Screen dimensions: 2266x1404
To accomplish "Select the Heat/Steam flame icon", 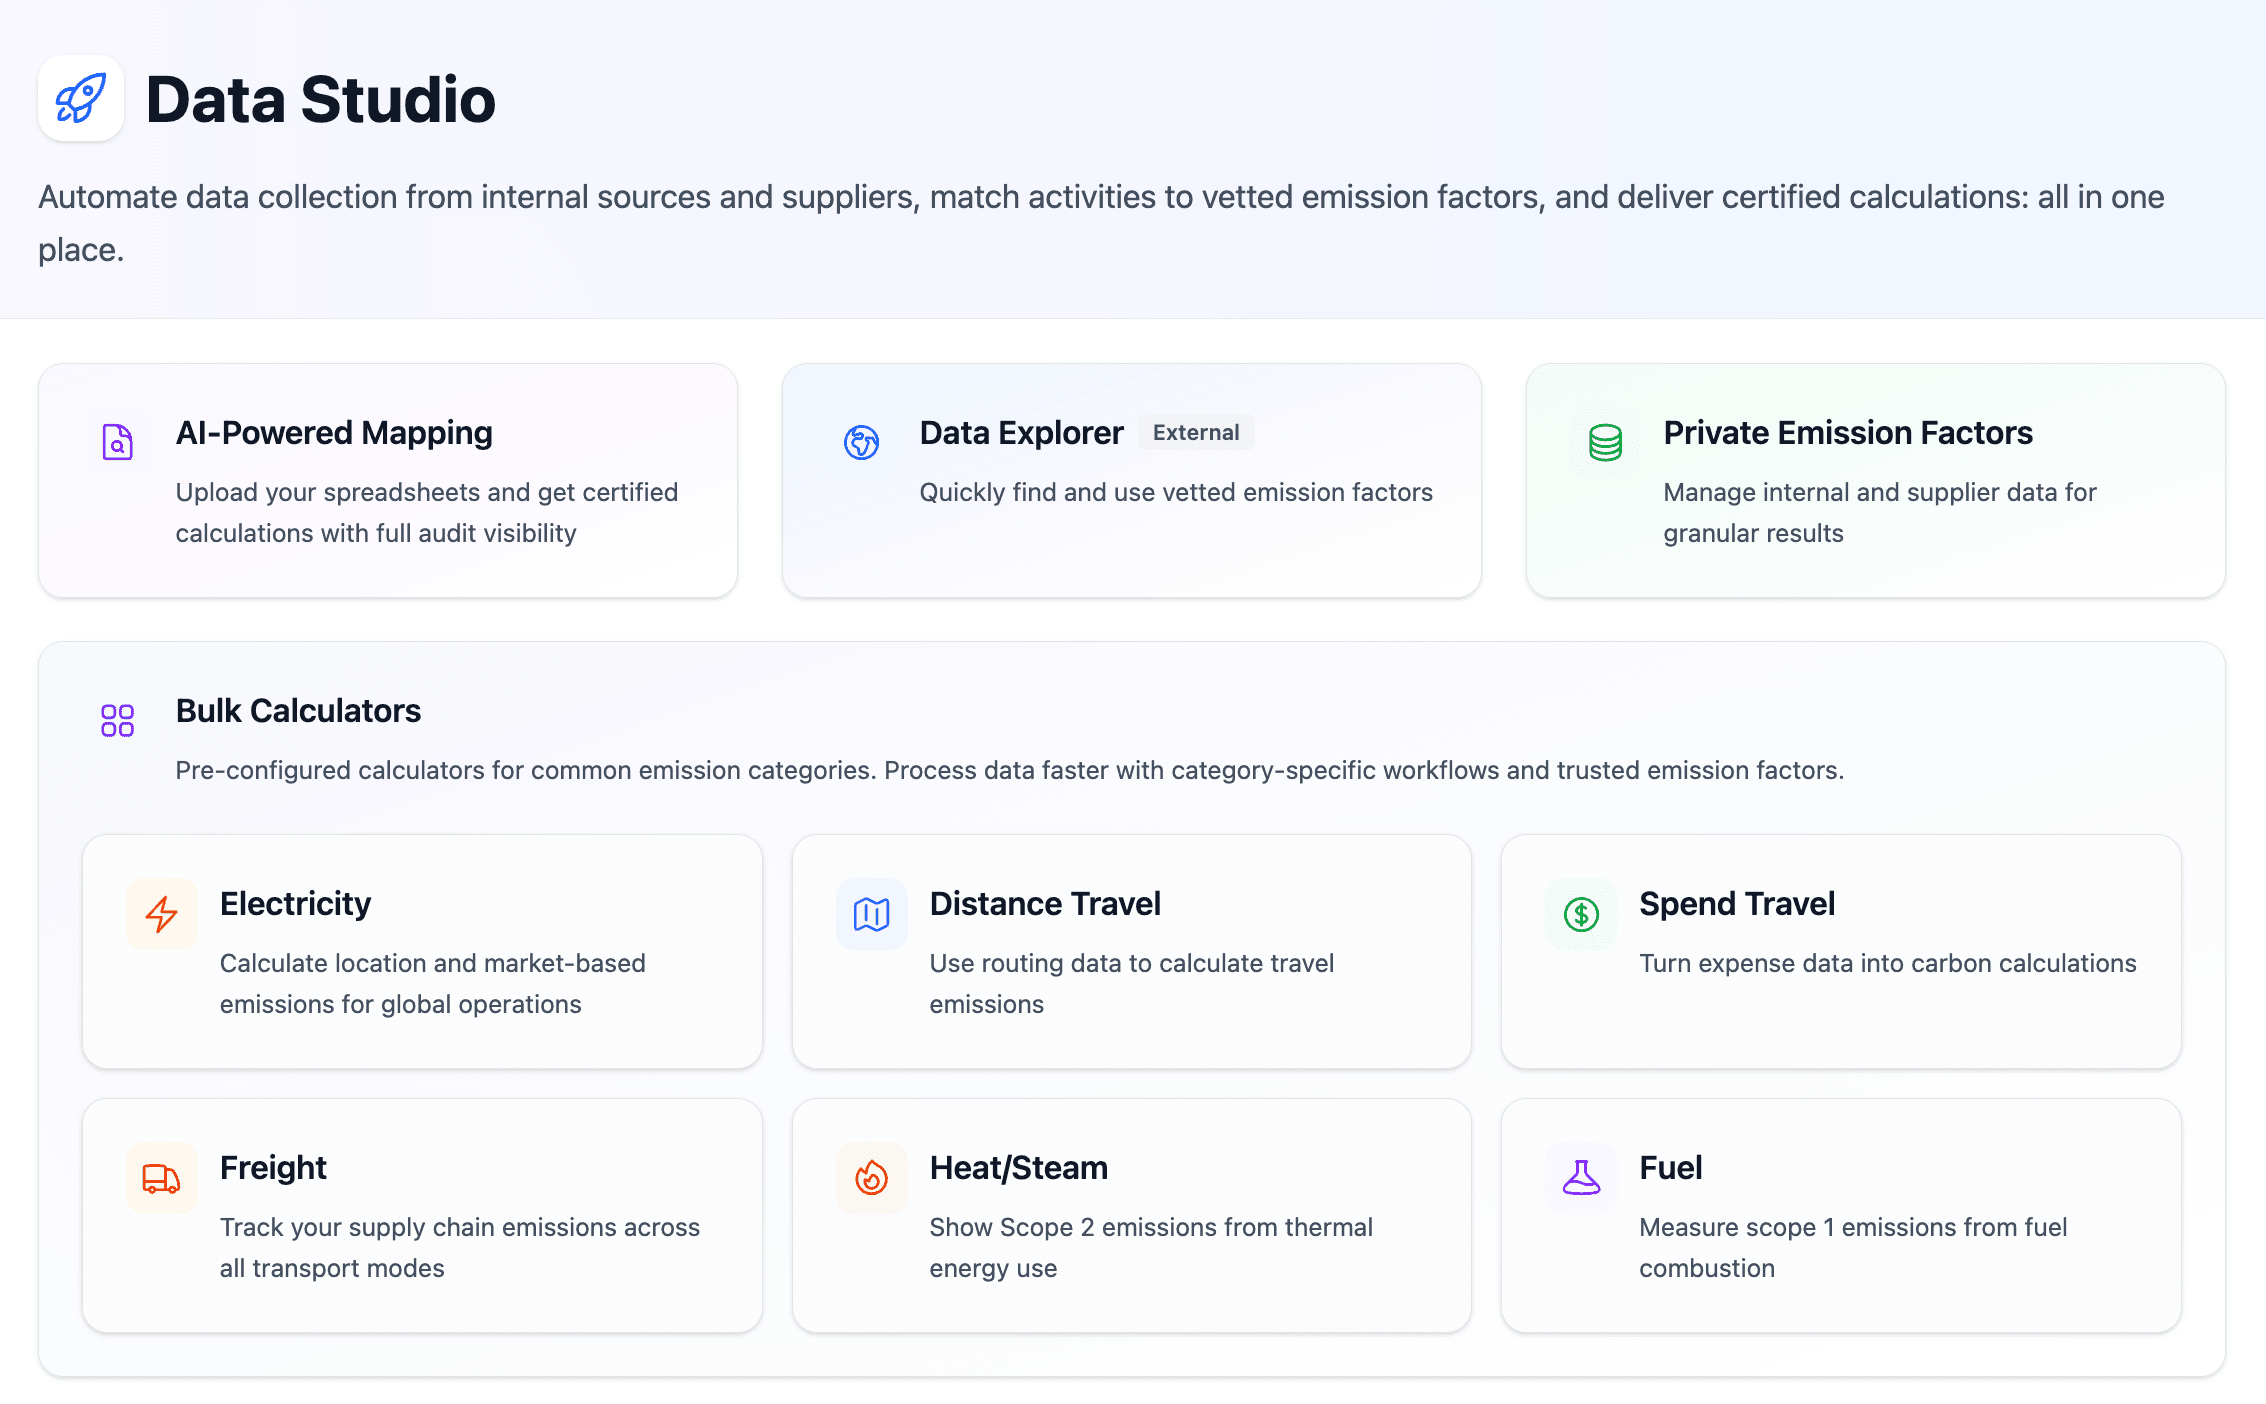I will [871, 1177].
